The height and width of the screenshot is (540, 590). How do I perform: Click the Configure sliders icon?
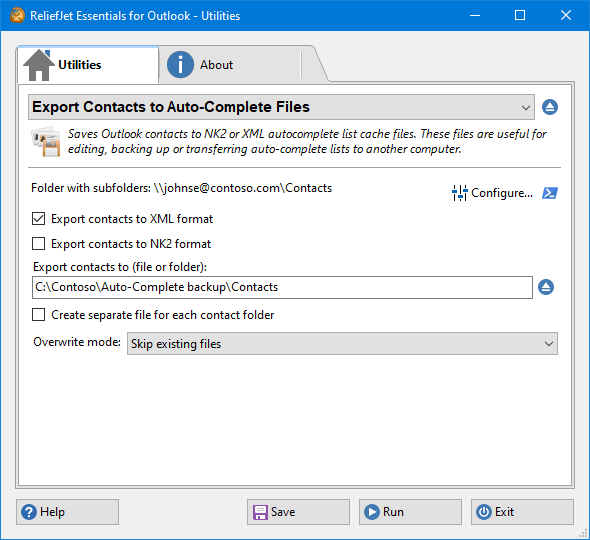(x=459, y=193)
